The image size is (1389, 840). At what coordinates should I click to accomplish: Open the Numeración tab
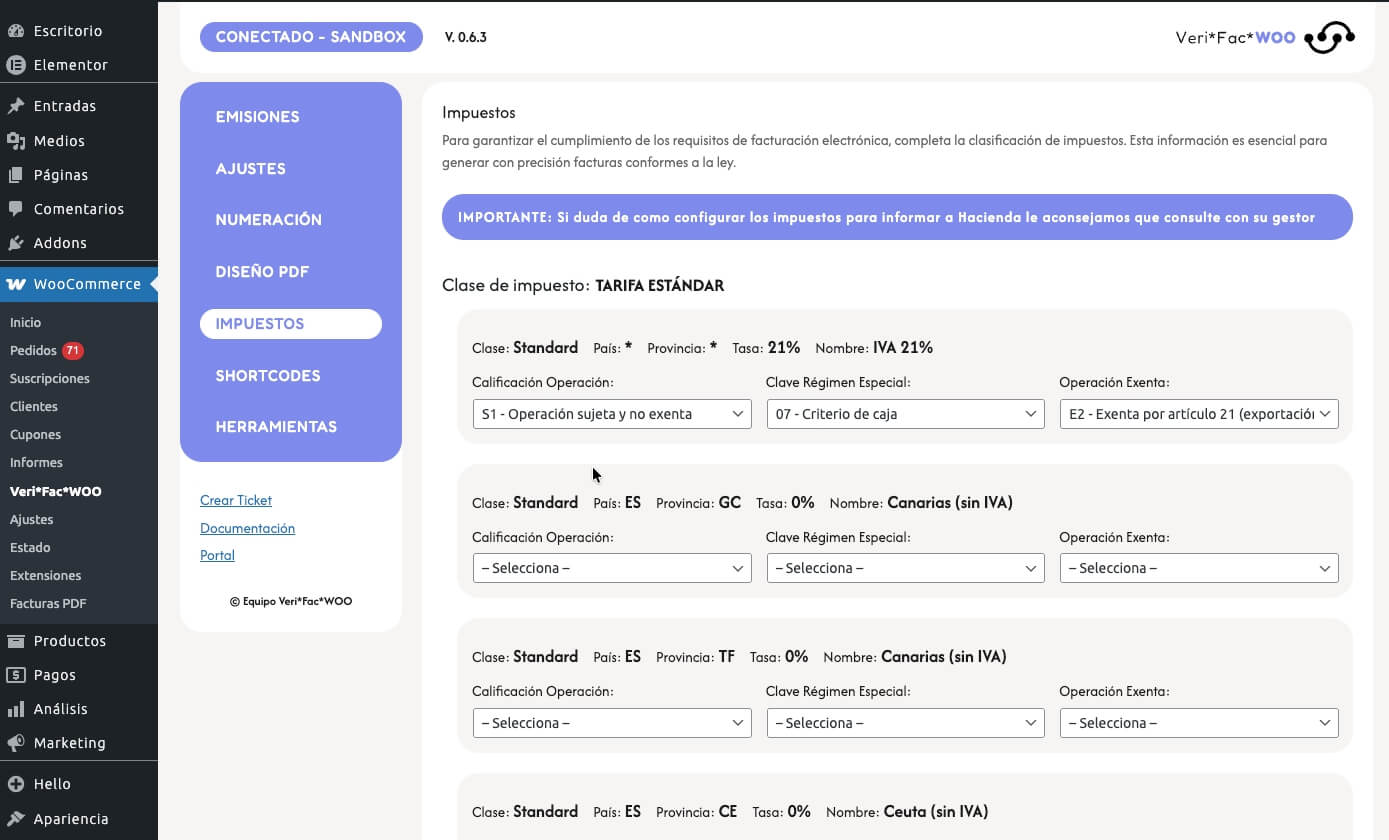268,220
